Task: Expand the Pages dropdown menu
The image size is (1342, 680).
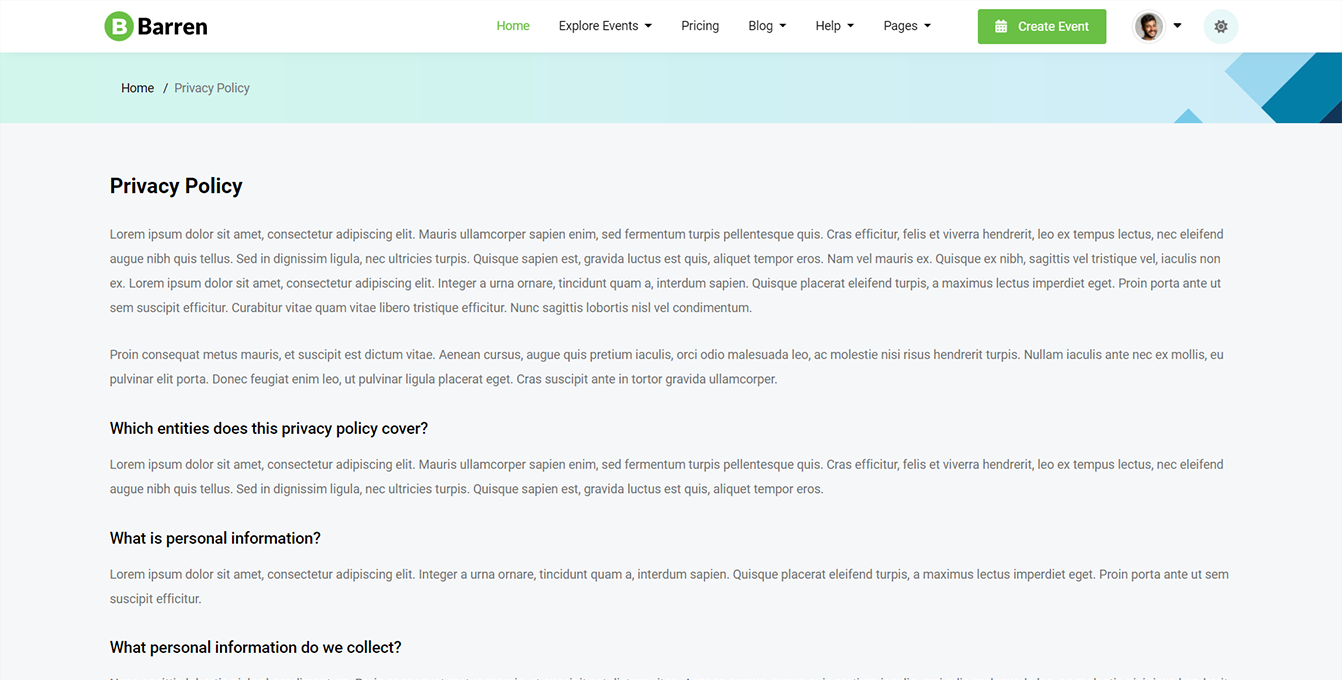Action: click(x=907, y=26)
